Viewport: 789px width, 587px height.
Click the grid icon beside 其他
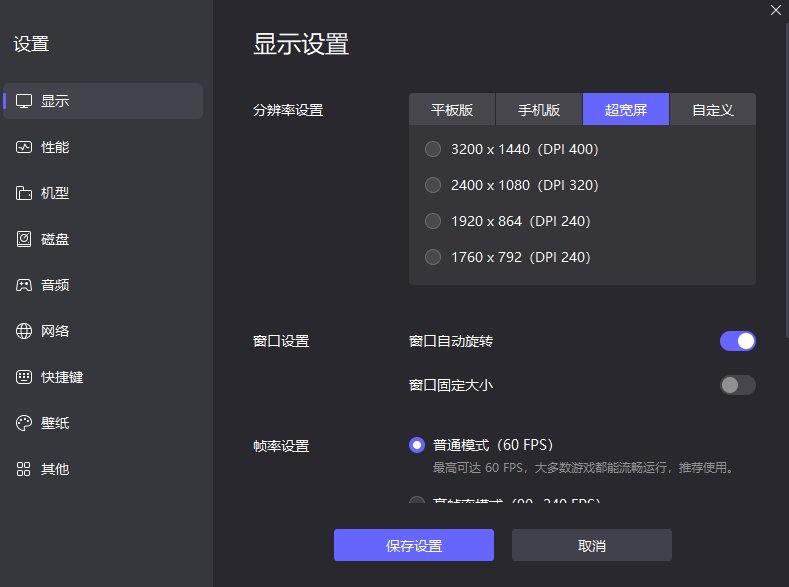coord(24,469)
